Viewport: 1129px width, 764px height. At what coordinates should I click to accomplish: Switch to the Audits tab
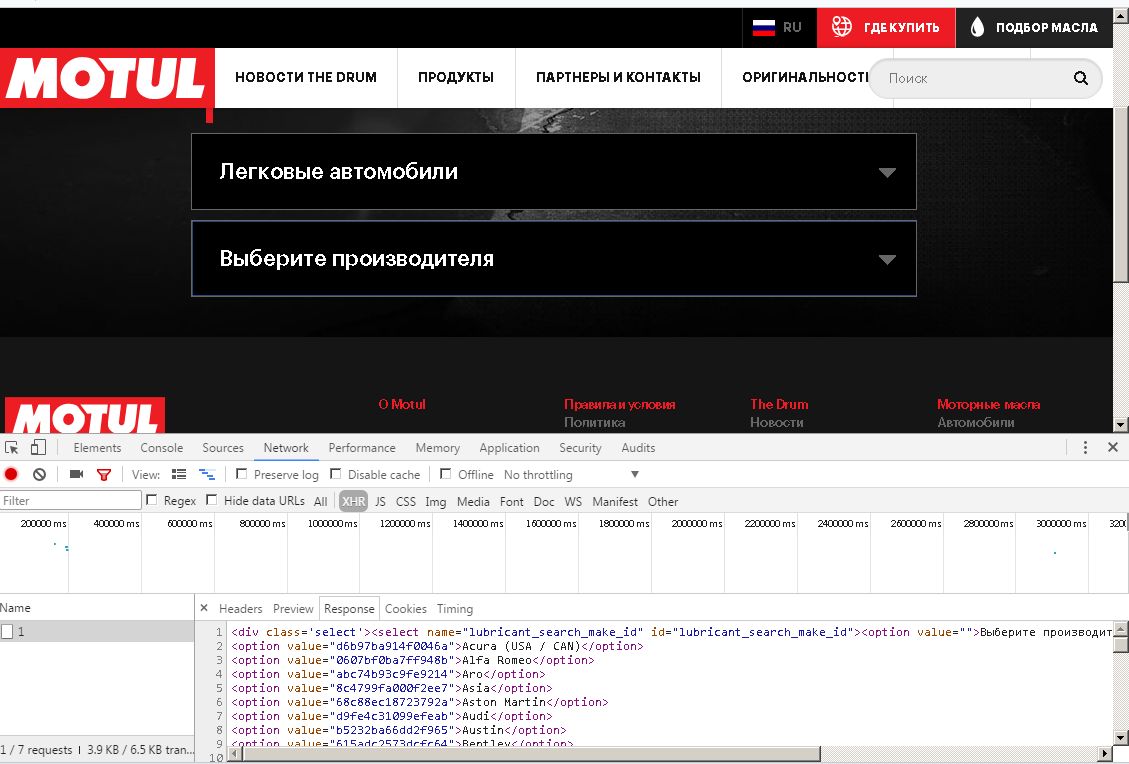tap(638, 448)
